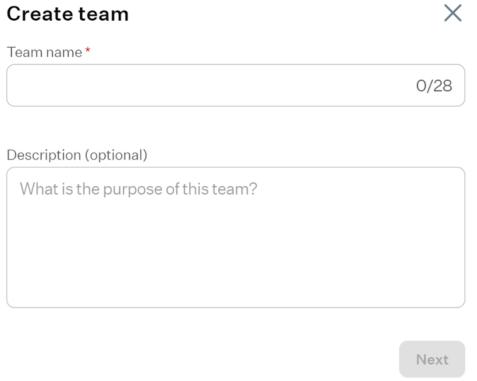477x381 pixels.
Task: Place cursor in the empty name box
Action: (210, 85)
